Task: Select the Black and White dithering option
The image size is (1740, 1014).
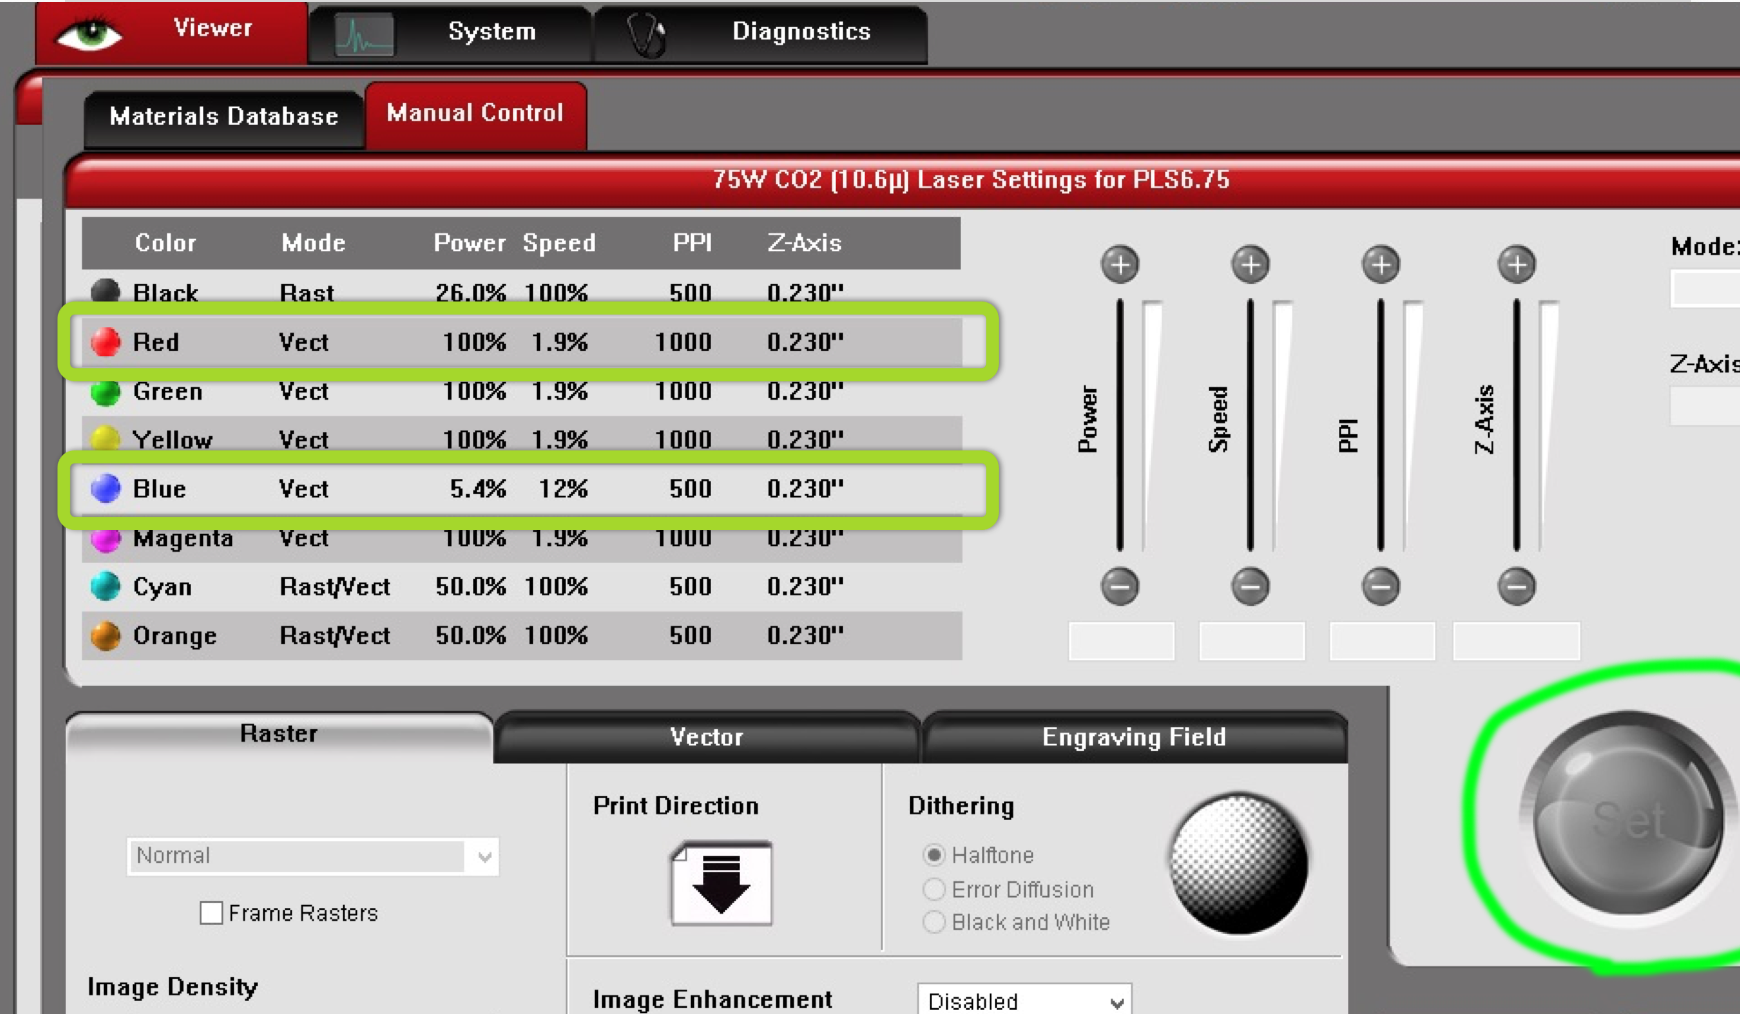Action: pyautogui.click(x=934, y=922)
